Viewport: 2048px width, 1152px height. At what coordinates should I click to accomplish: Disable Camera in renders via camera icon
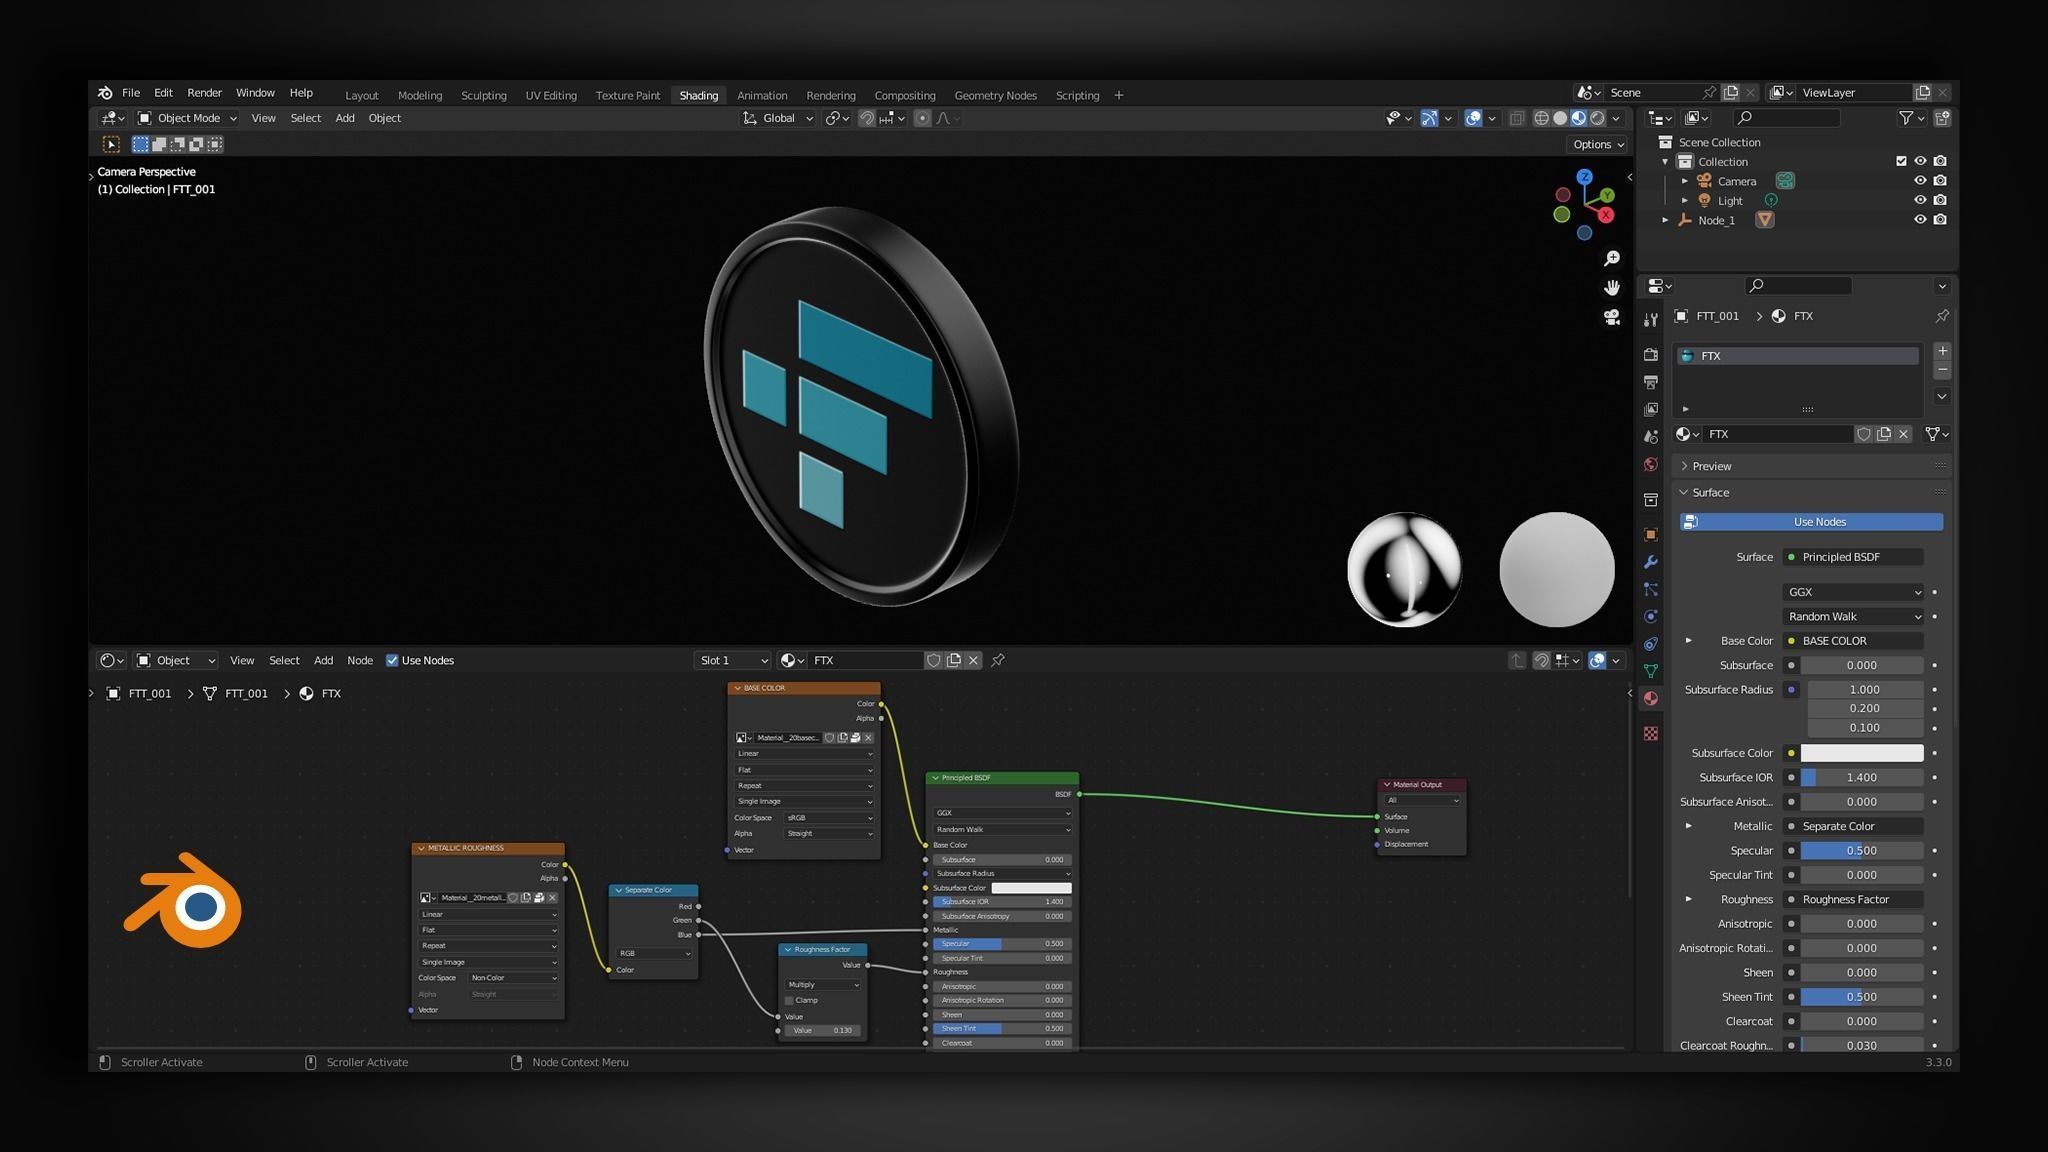(x=1940, y=181)
